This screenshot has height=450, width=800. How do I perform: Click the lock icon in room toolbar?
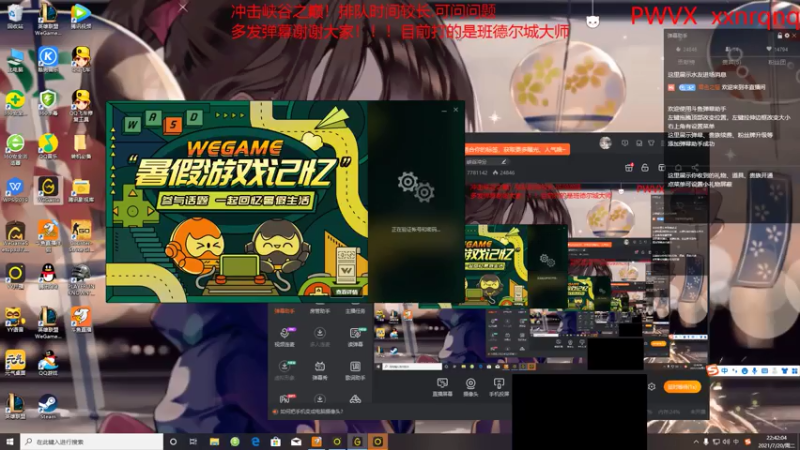645,167
